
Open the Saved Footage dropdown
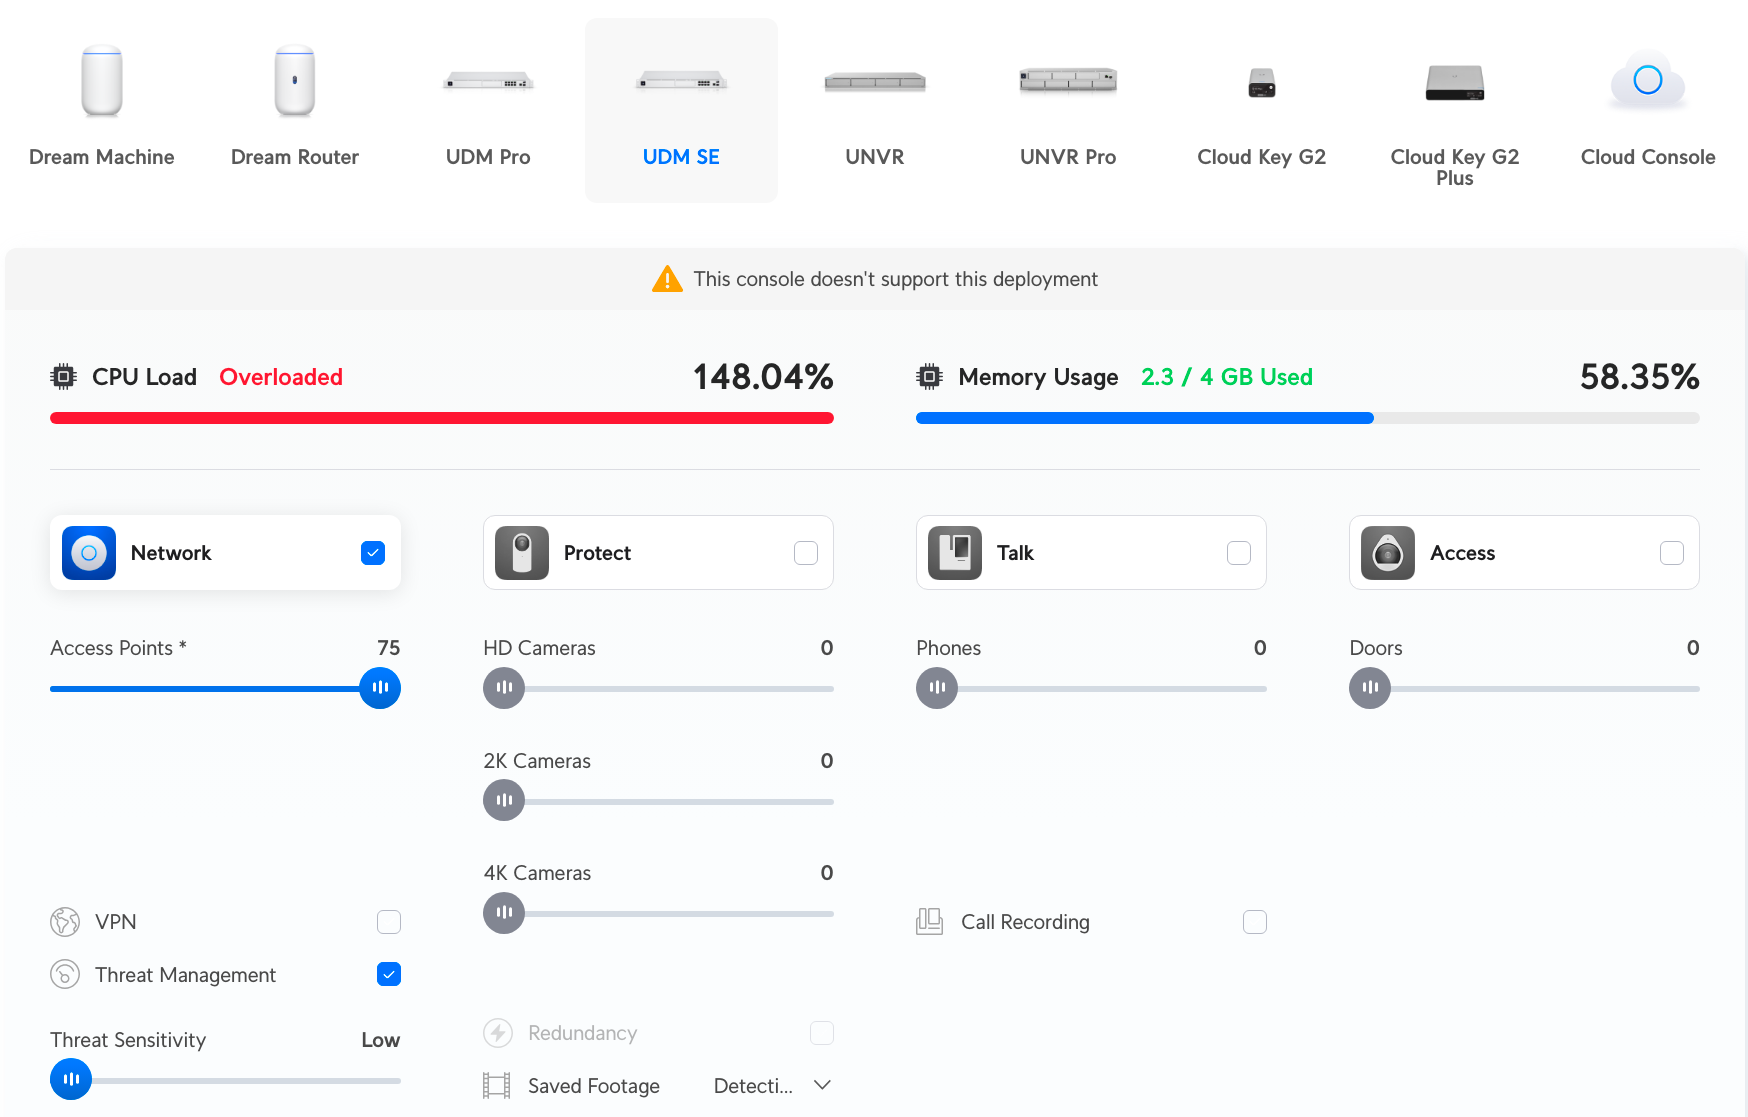772,1086
